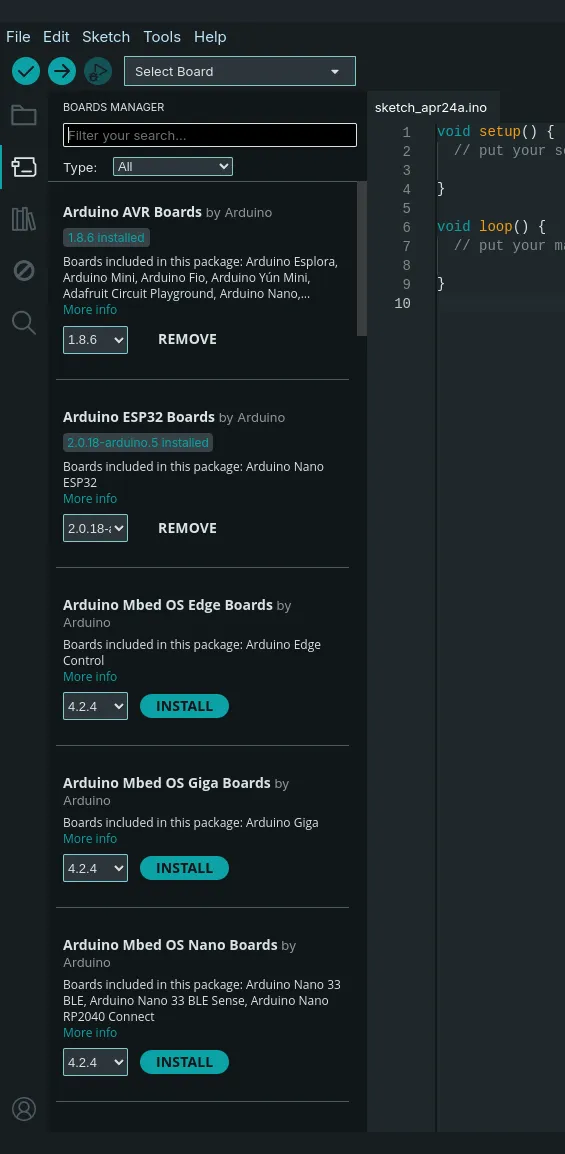Click the Upload arrow icon
The height and width of the screenshot is (1154, 565).
click(x=62, y=71)
